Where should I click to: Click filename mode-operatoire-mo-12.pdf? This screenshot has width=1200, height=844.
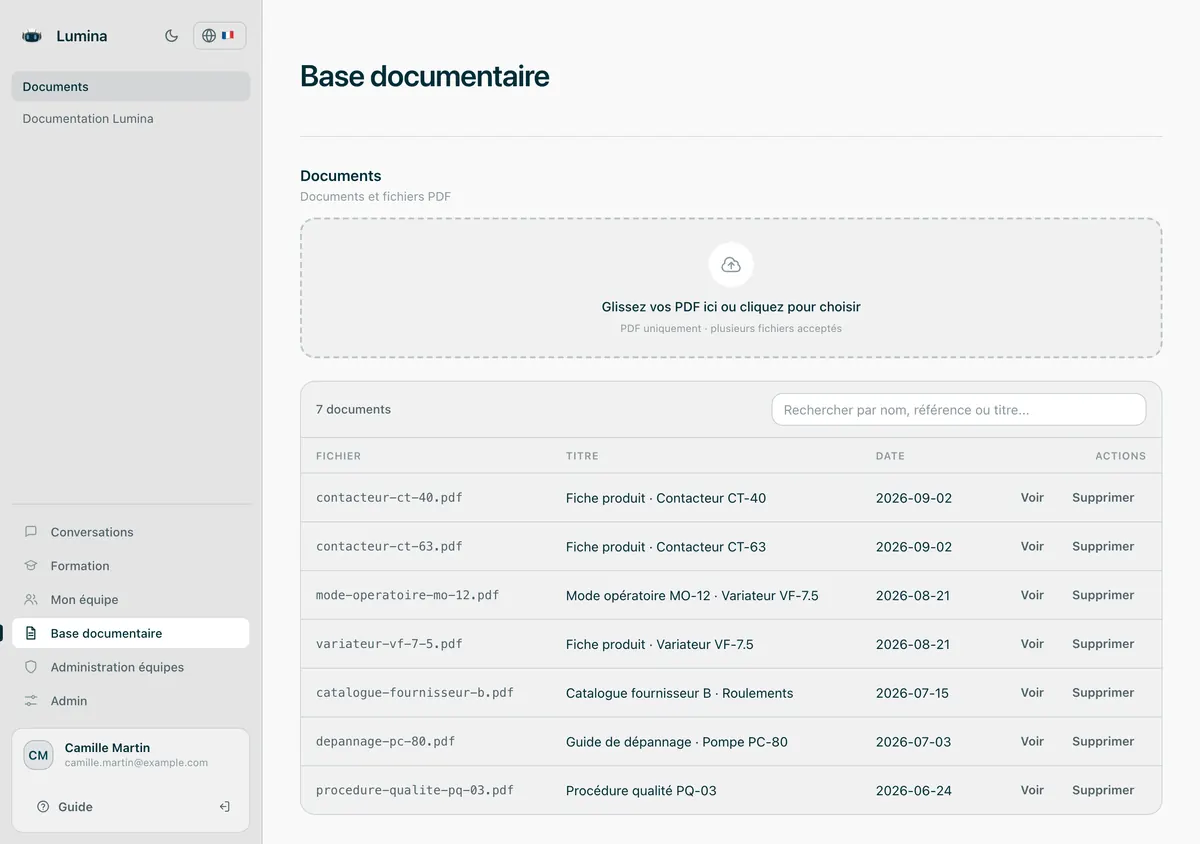click(407, 595)
